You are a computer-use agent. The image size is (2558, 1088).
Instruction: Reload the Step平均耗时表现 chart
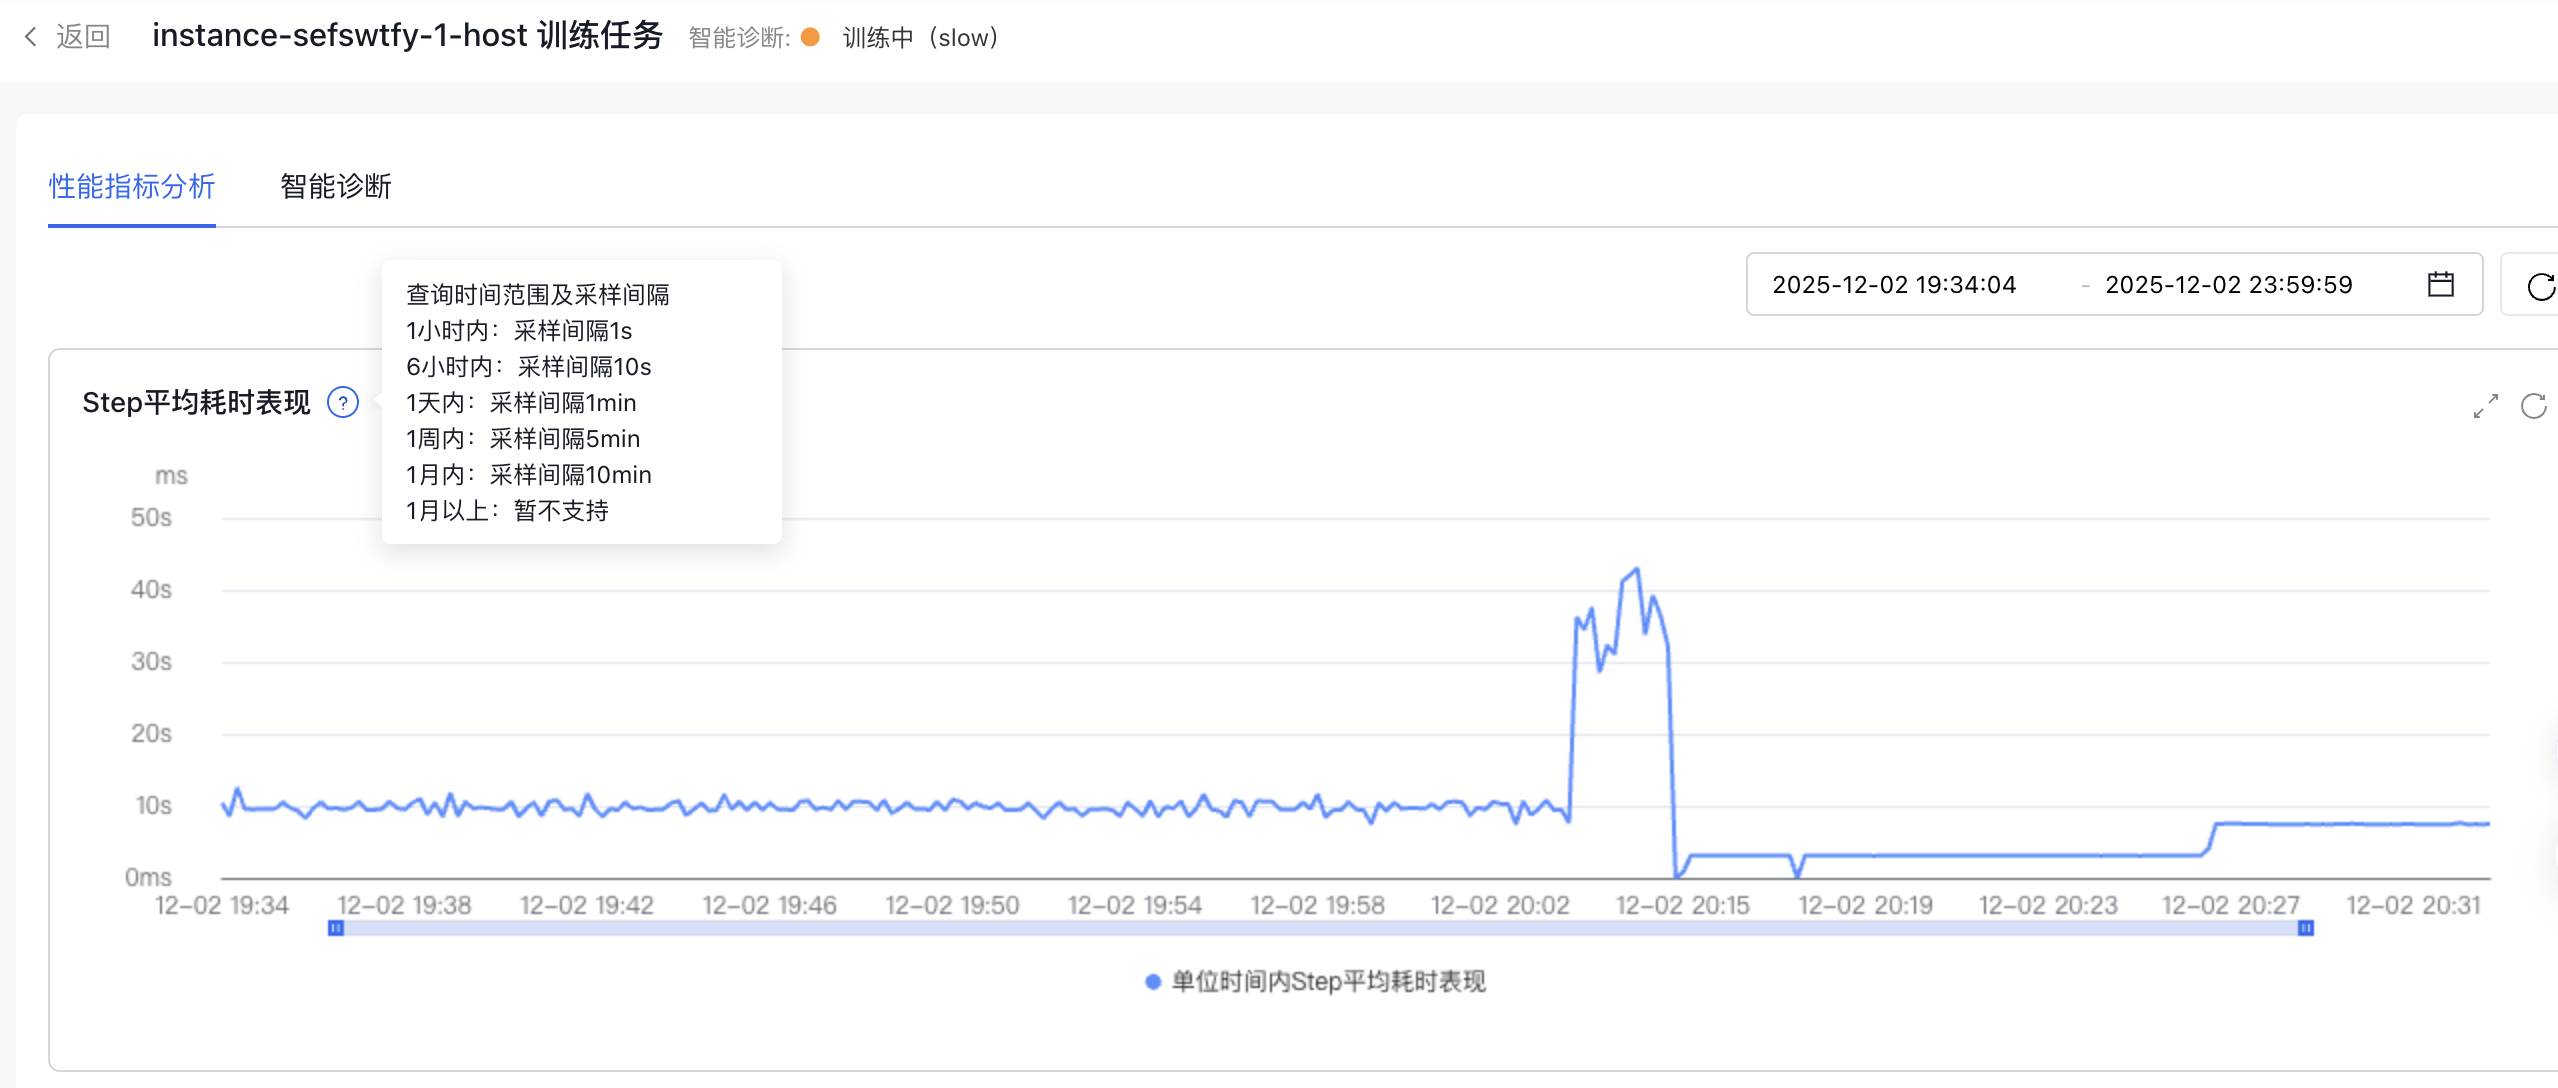coord(2533,406)
